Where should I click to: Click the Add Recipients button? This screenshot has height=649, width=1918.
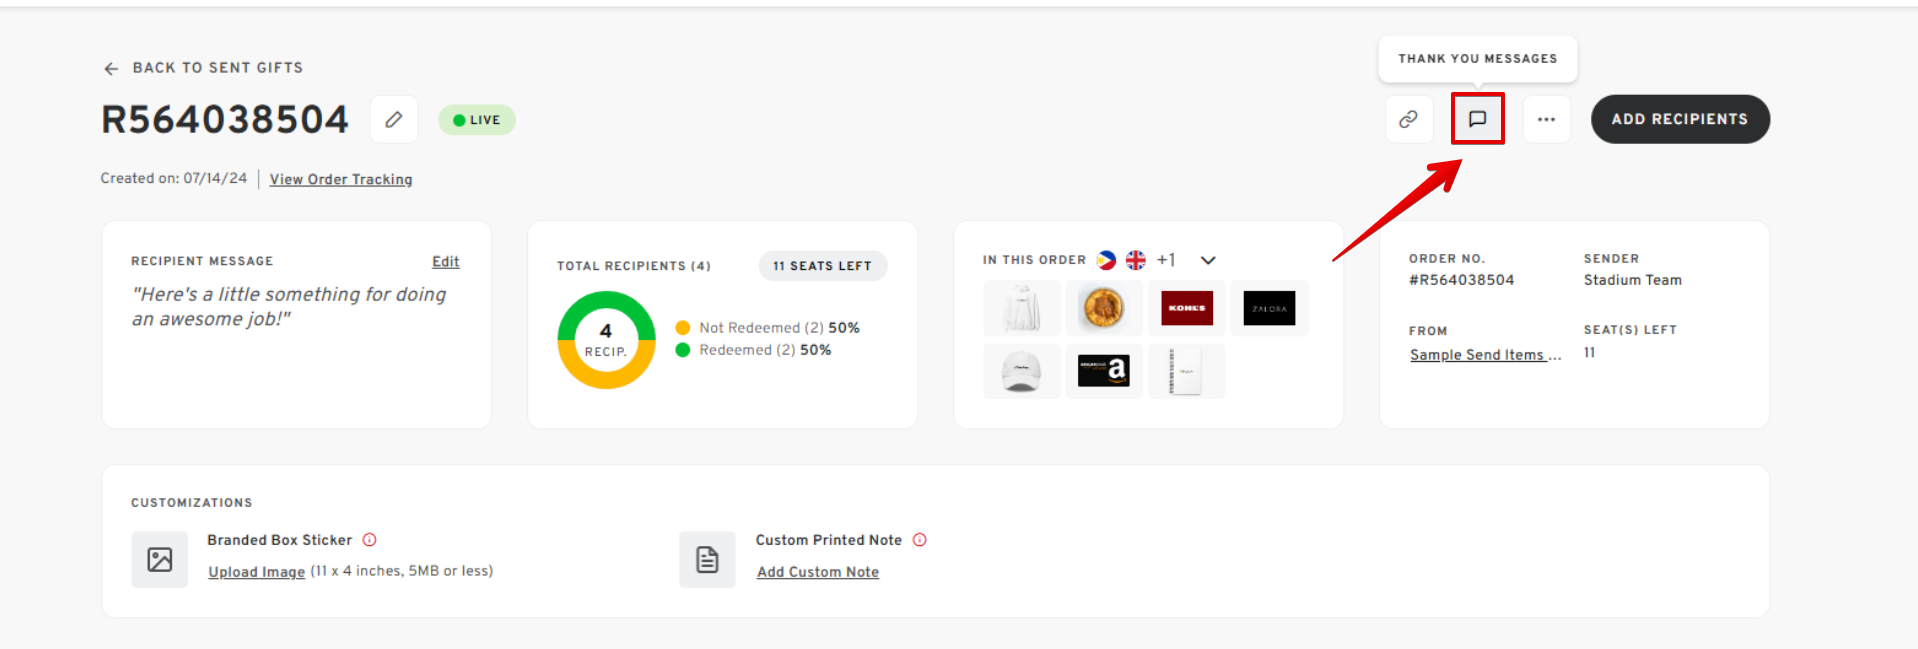click(x=1679, y=119)
